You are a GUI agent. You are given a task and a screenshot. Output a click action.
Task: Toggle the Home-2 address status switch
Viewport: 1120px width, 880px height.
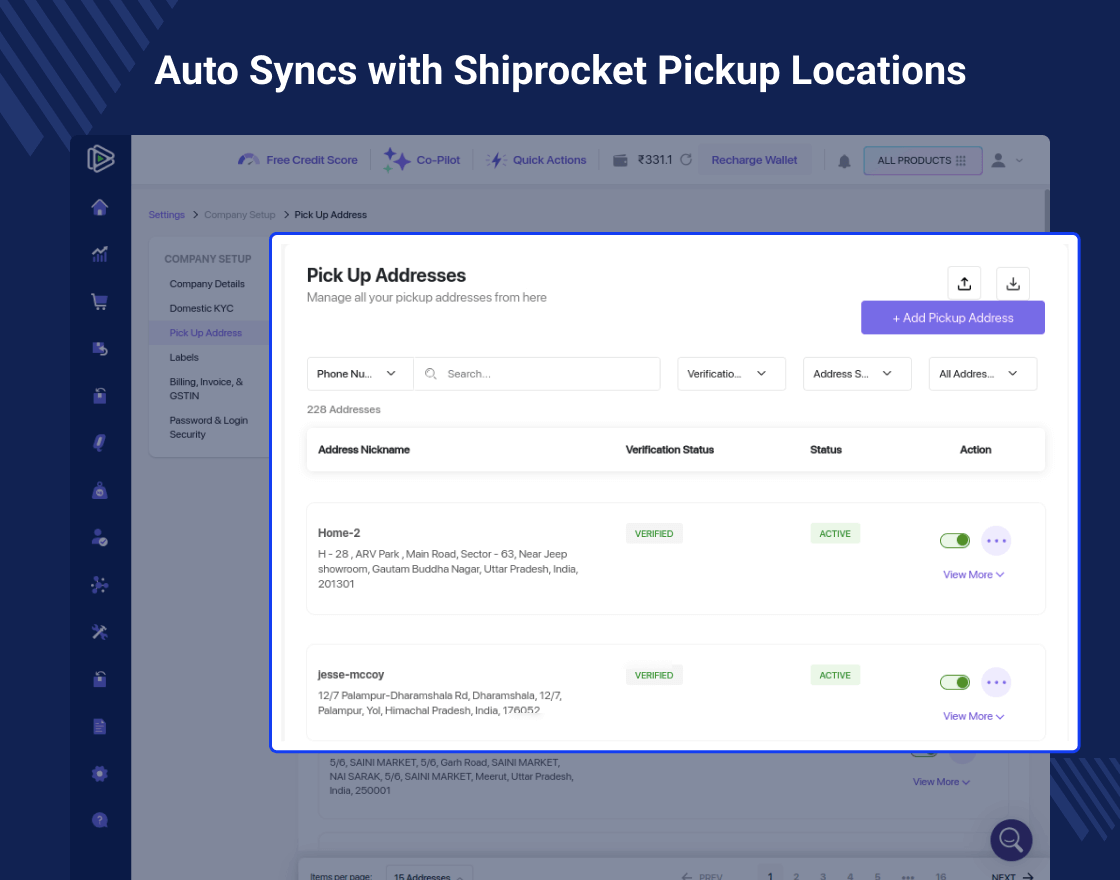[x=954, y=540]
